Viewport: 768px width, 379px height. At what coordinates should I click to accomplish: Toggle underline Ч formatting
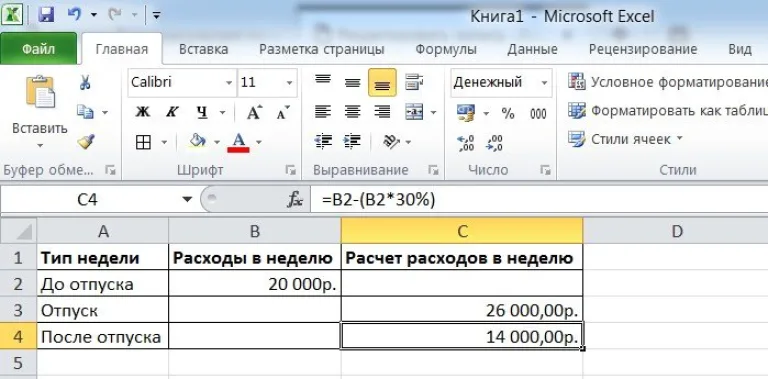(x=202, y=113)
